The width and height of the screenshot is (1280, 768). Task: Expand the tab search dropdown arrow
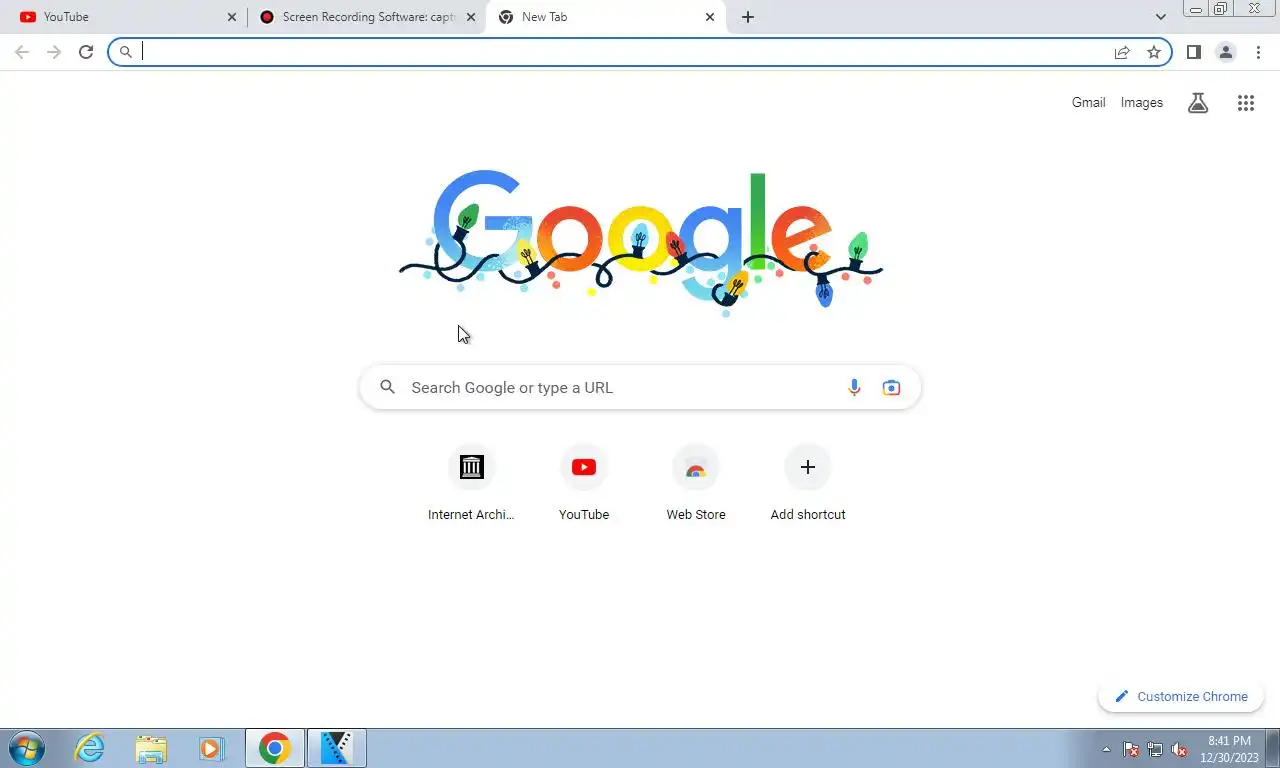[1160, 17]
